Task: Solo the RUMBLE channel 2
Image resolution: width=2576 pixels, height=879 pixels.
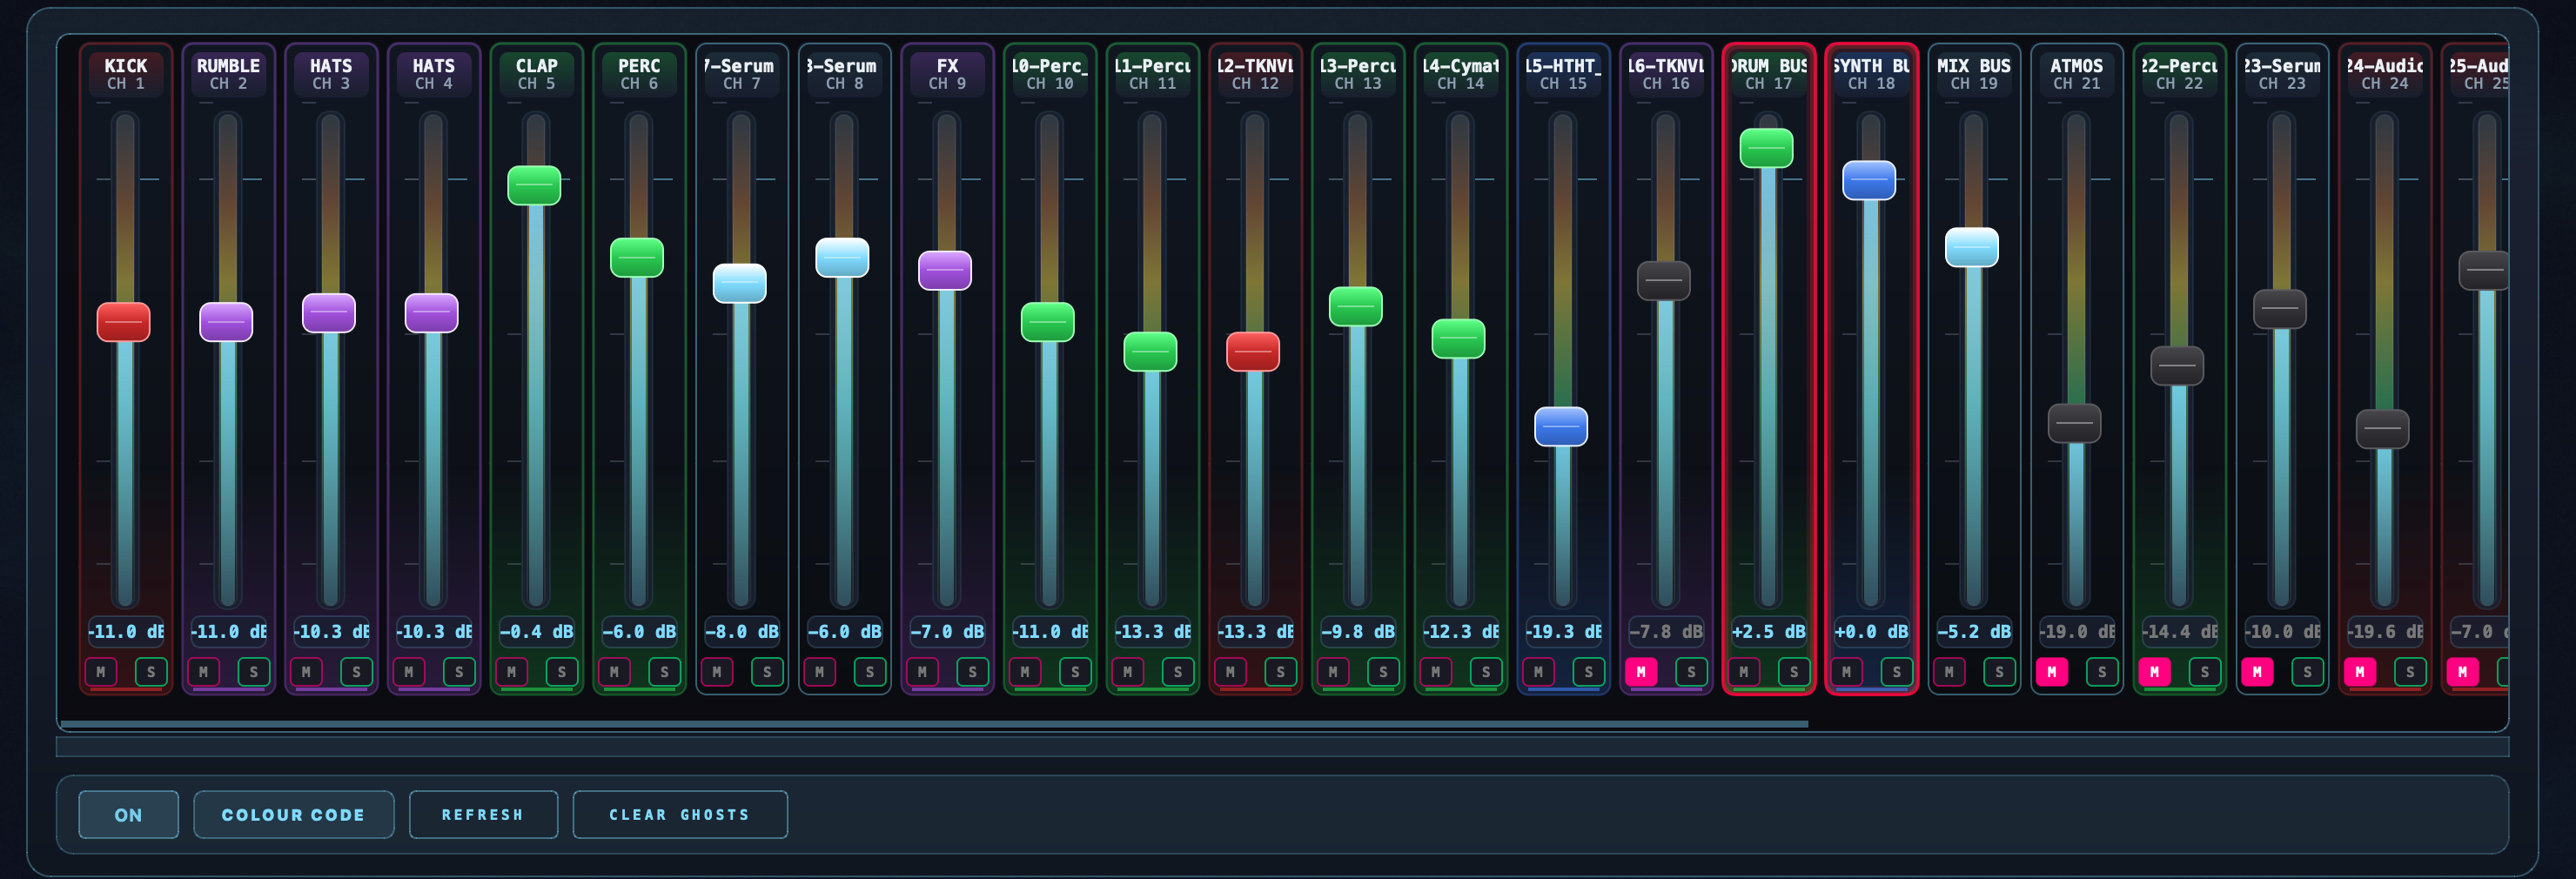Action: pyautogui.click(x=254, y=672)
